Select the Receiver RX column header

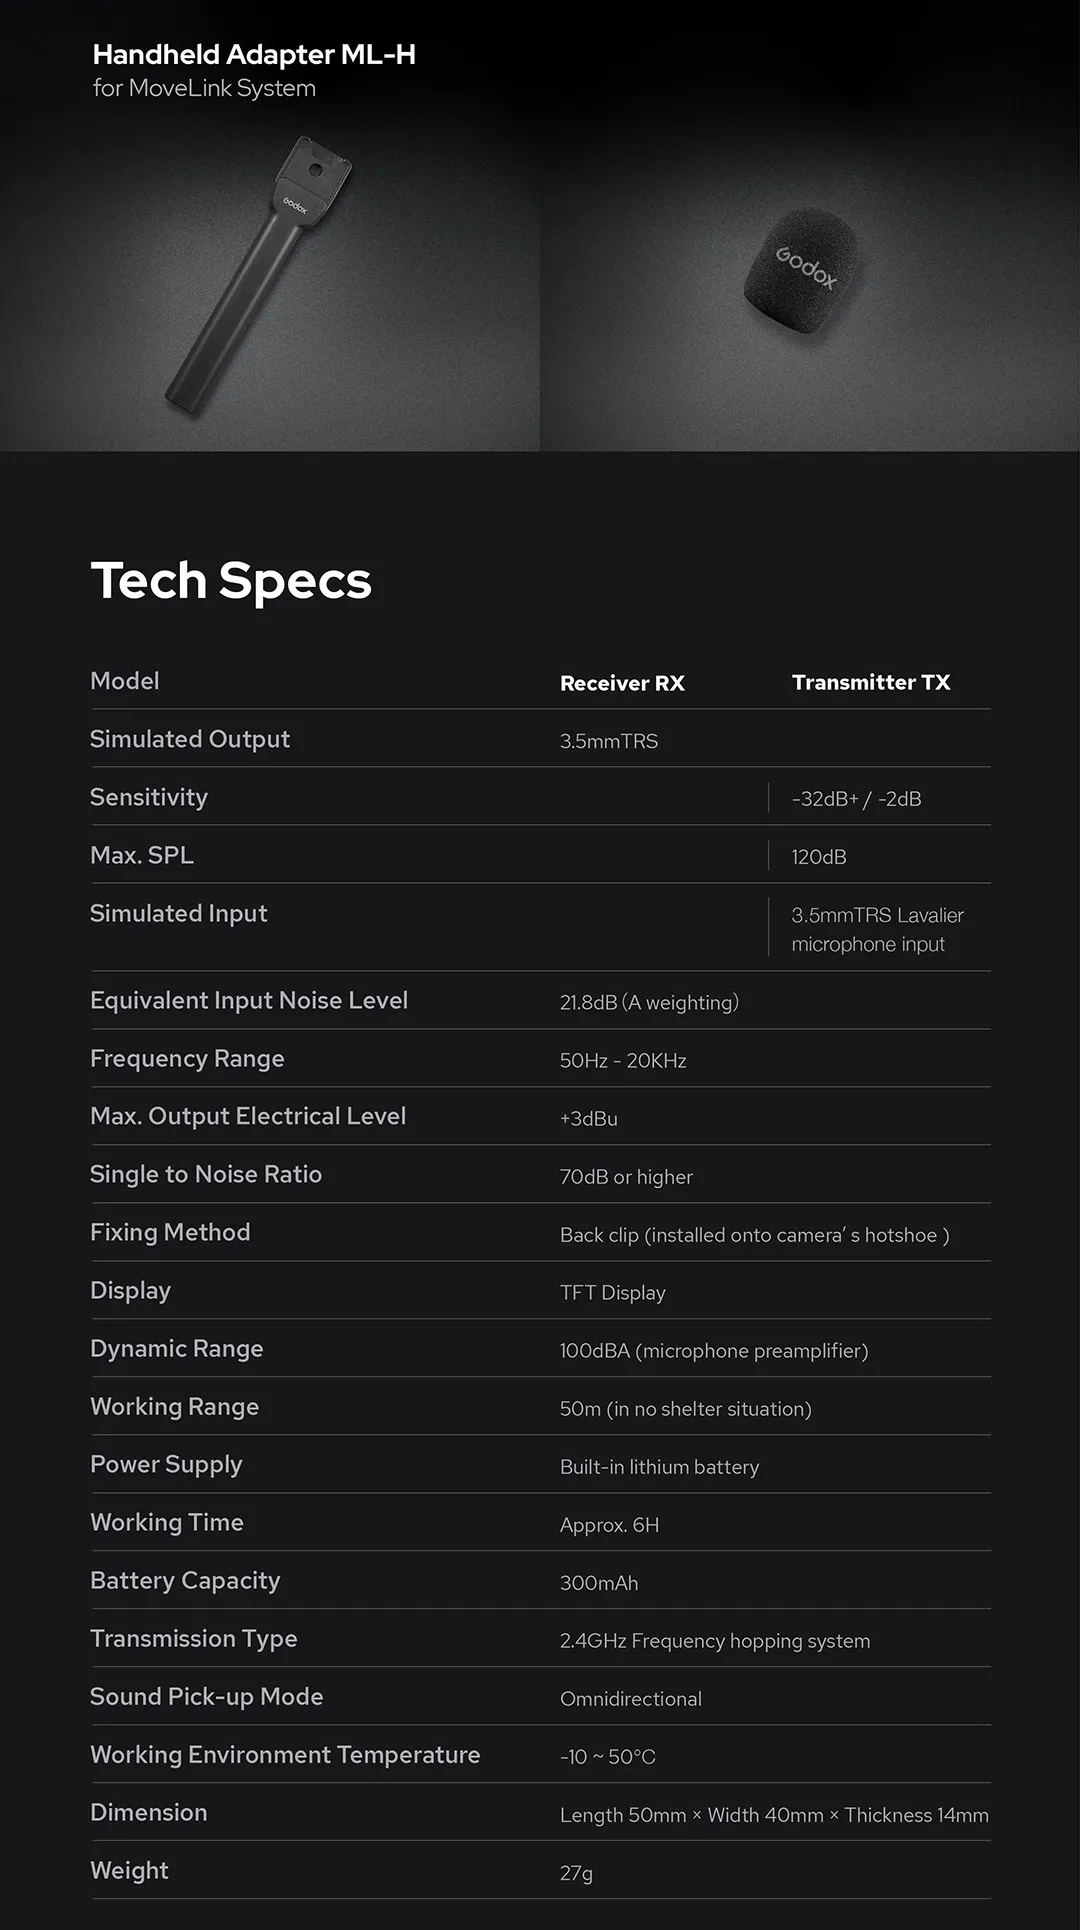622,683
